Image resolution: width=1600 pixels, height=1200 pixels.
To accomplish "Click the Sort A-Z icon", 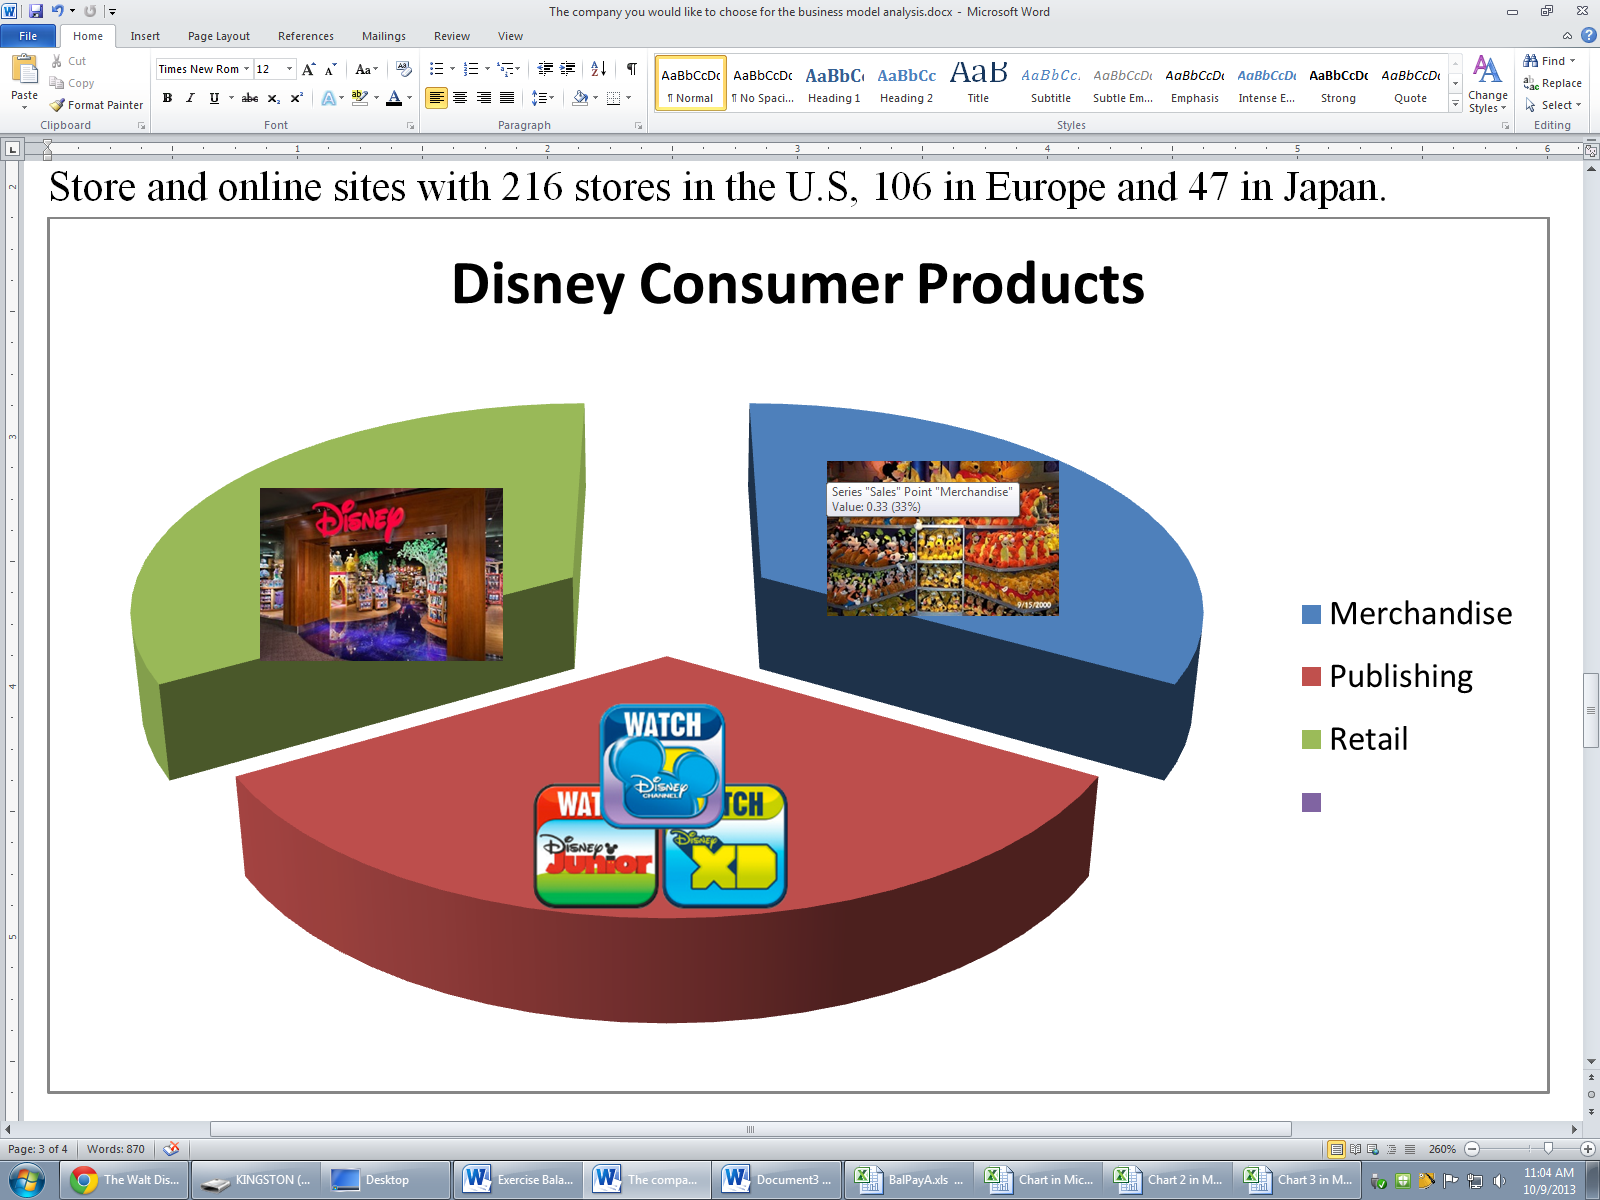I will point(598,69).
